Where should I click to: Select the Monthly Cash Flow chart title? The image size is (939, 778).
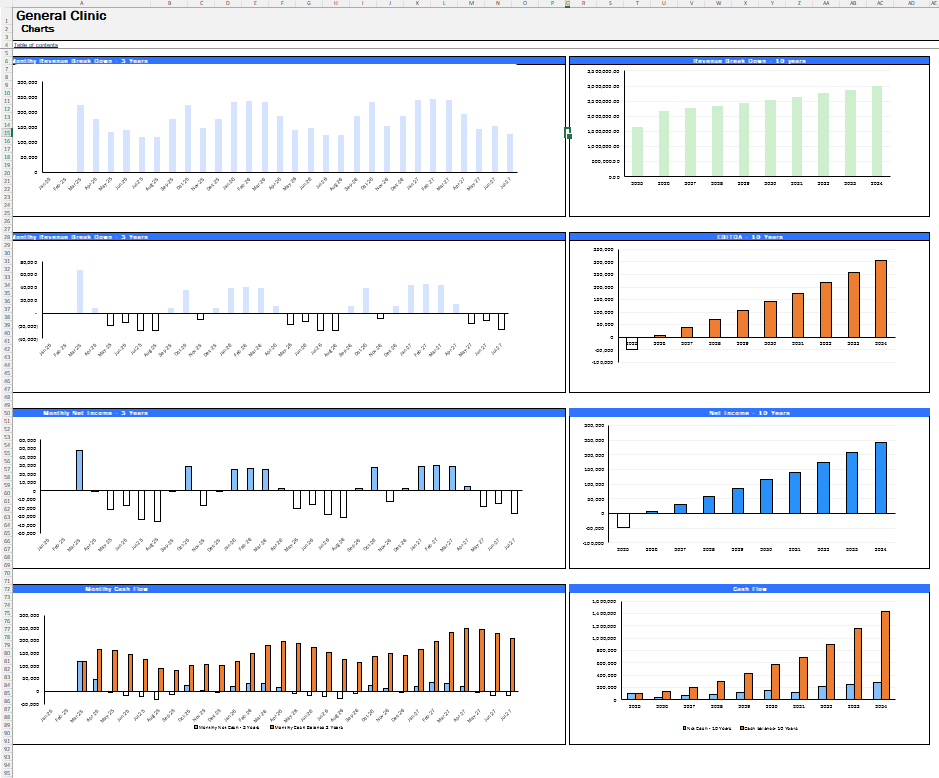(116, 589)
